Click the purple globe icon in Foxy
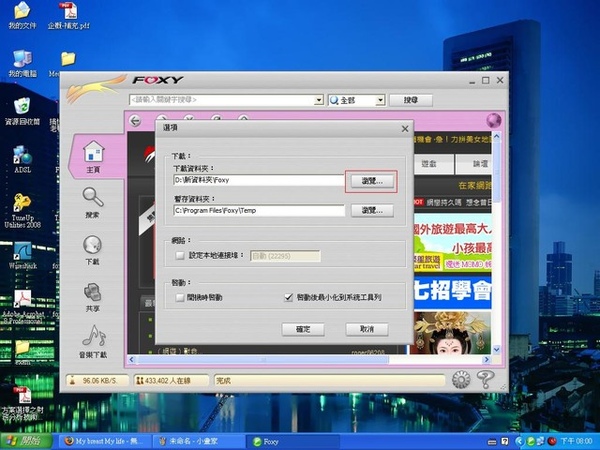 tap(494, 121)
